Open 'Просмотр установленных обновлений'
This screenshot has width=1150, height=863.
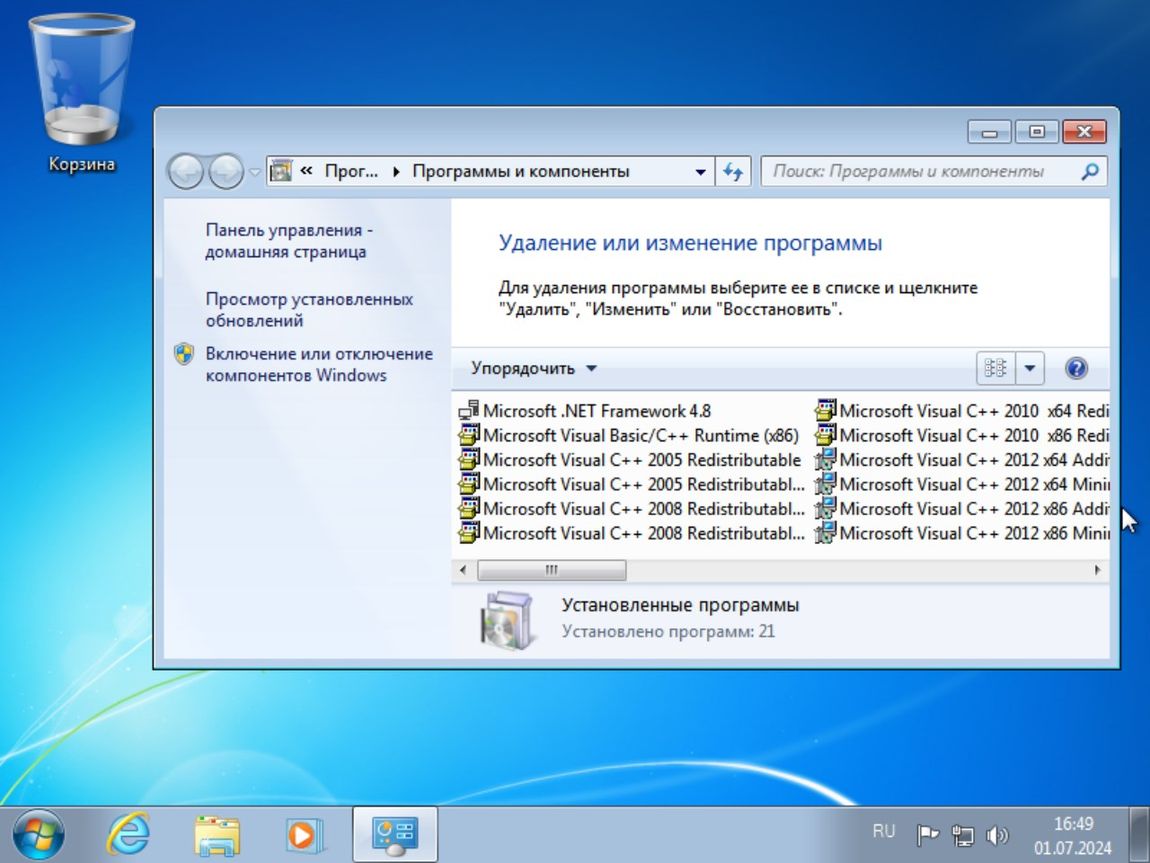[311, 308]
